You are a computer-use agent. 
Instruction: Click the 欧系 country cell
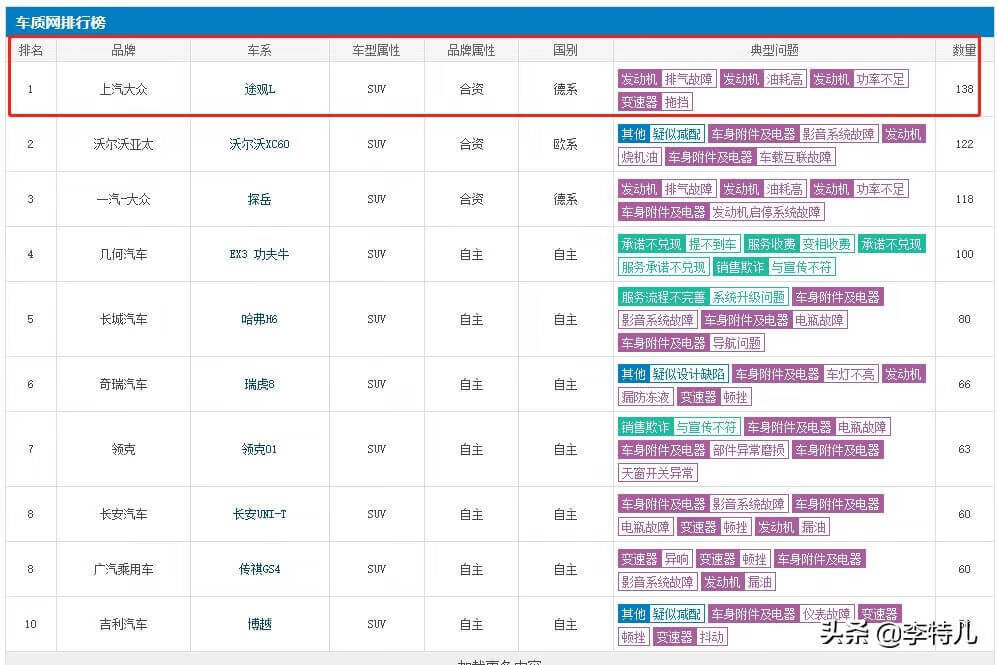click(565, 144)
